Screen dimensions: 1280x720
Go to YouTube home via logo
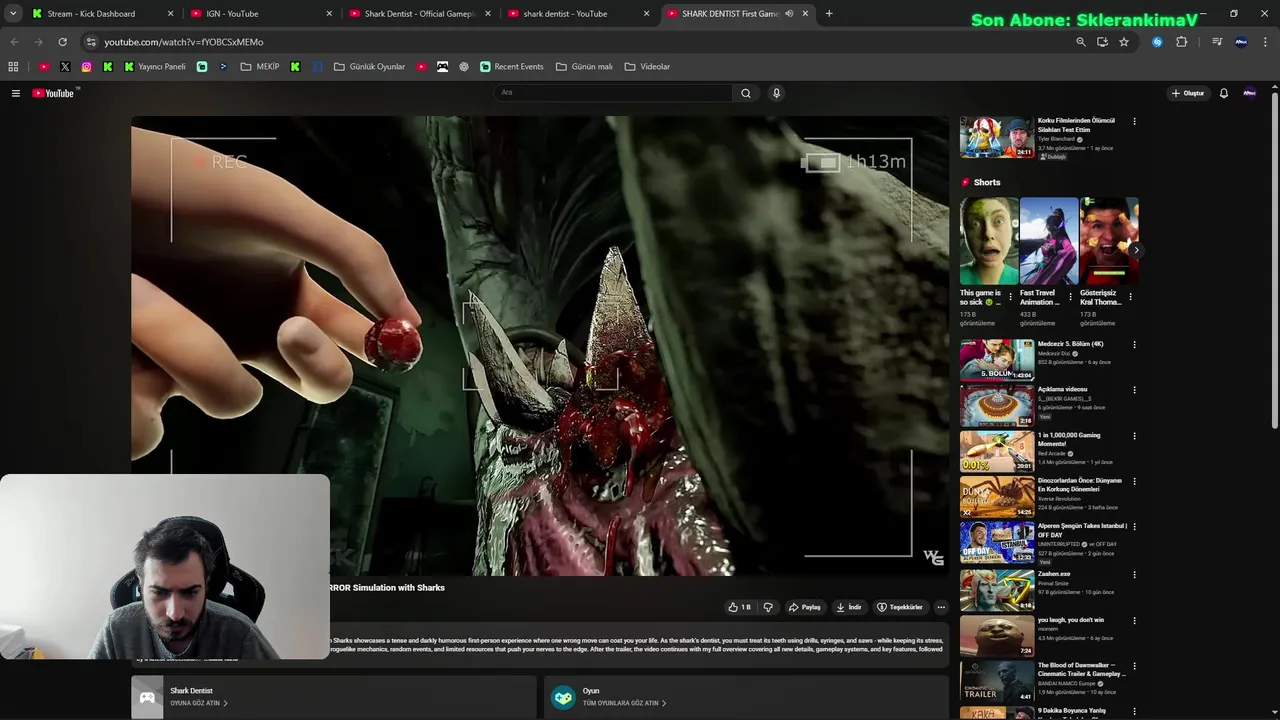(x=53, y=93)
